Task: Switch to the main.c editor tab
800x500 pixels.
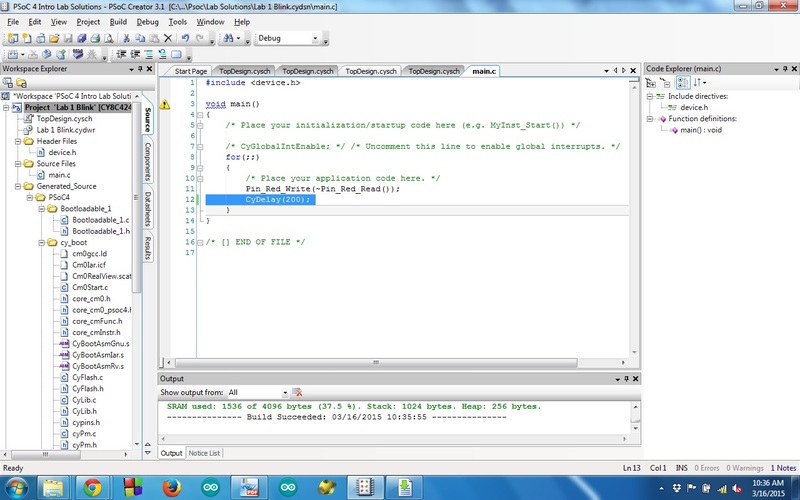Action: (x=484, y=71)
